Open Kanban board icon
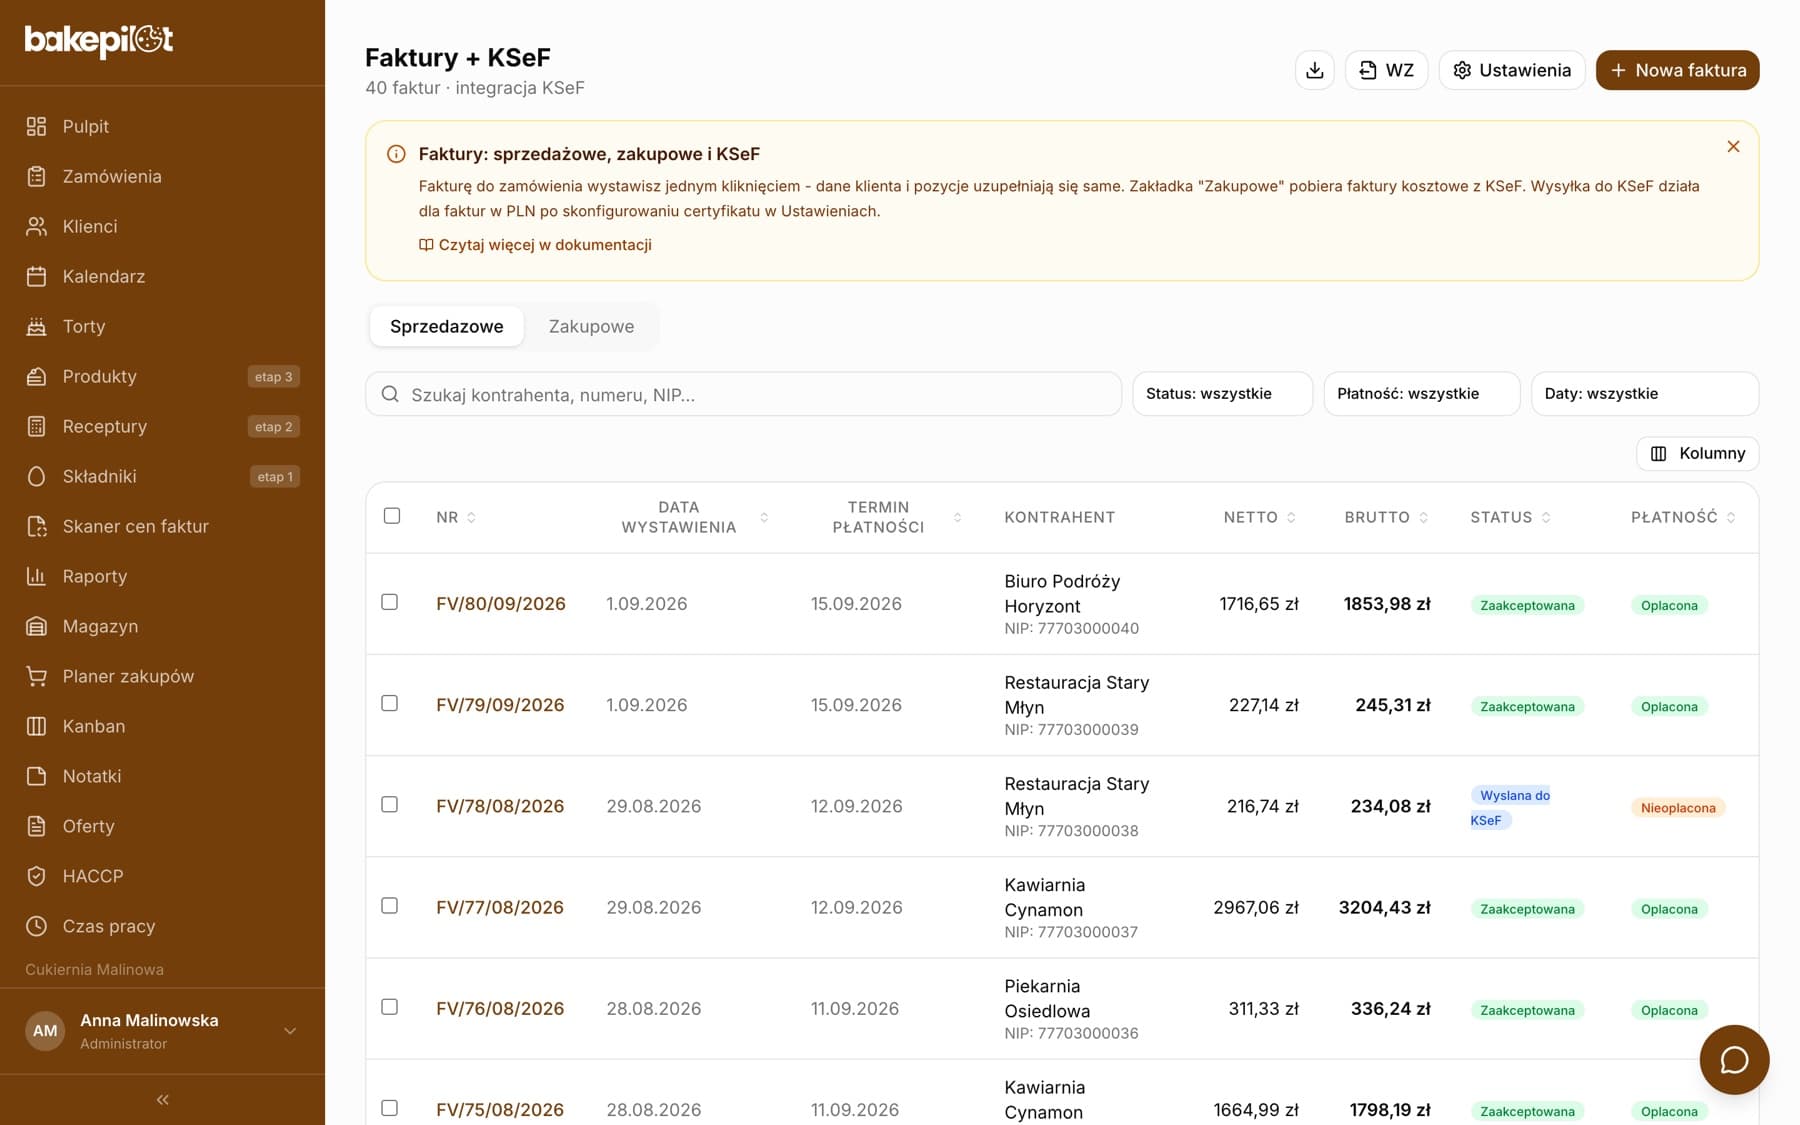The height and width of the screenshot is (1125, 1800). pos(37,726)
